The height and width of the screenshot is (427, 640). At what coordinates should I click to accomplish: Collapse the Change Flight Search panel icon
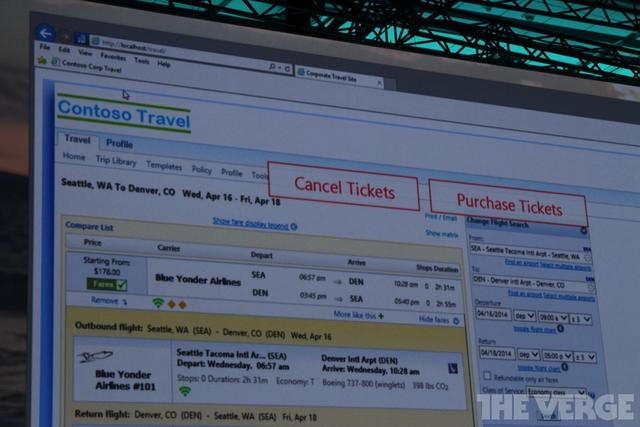click(x=584, y=231)
